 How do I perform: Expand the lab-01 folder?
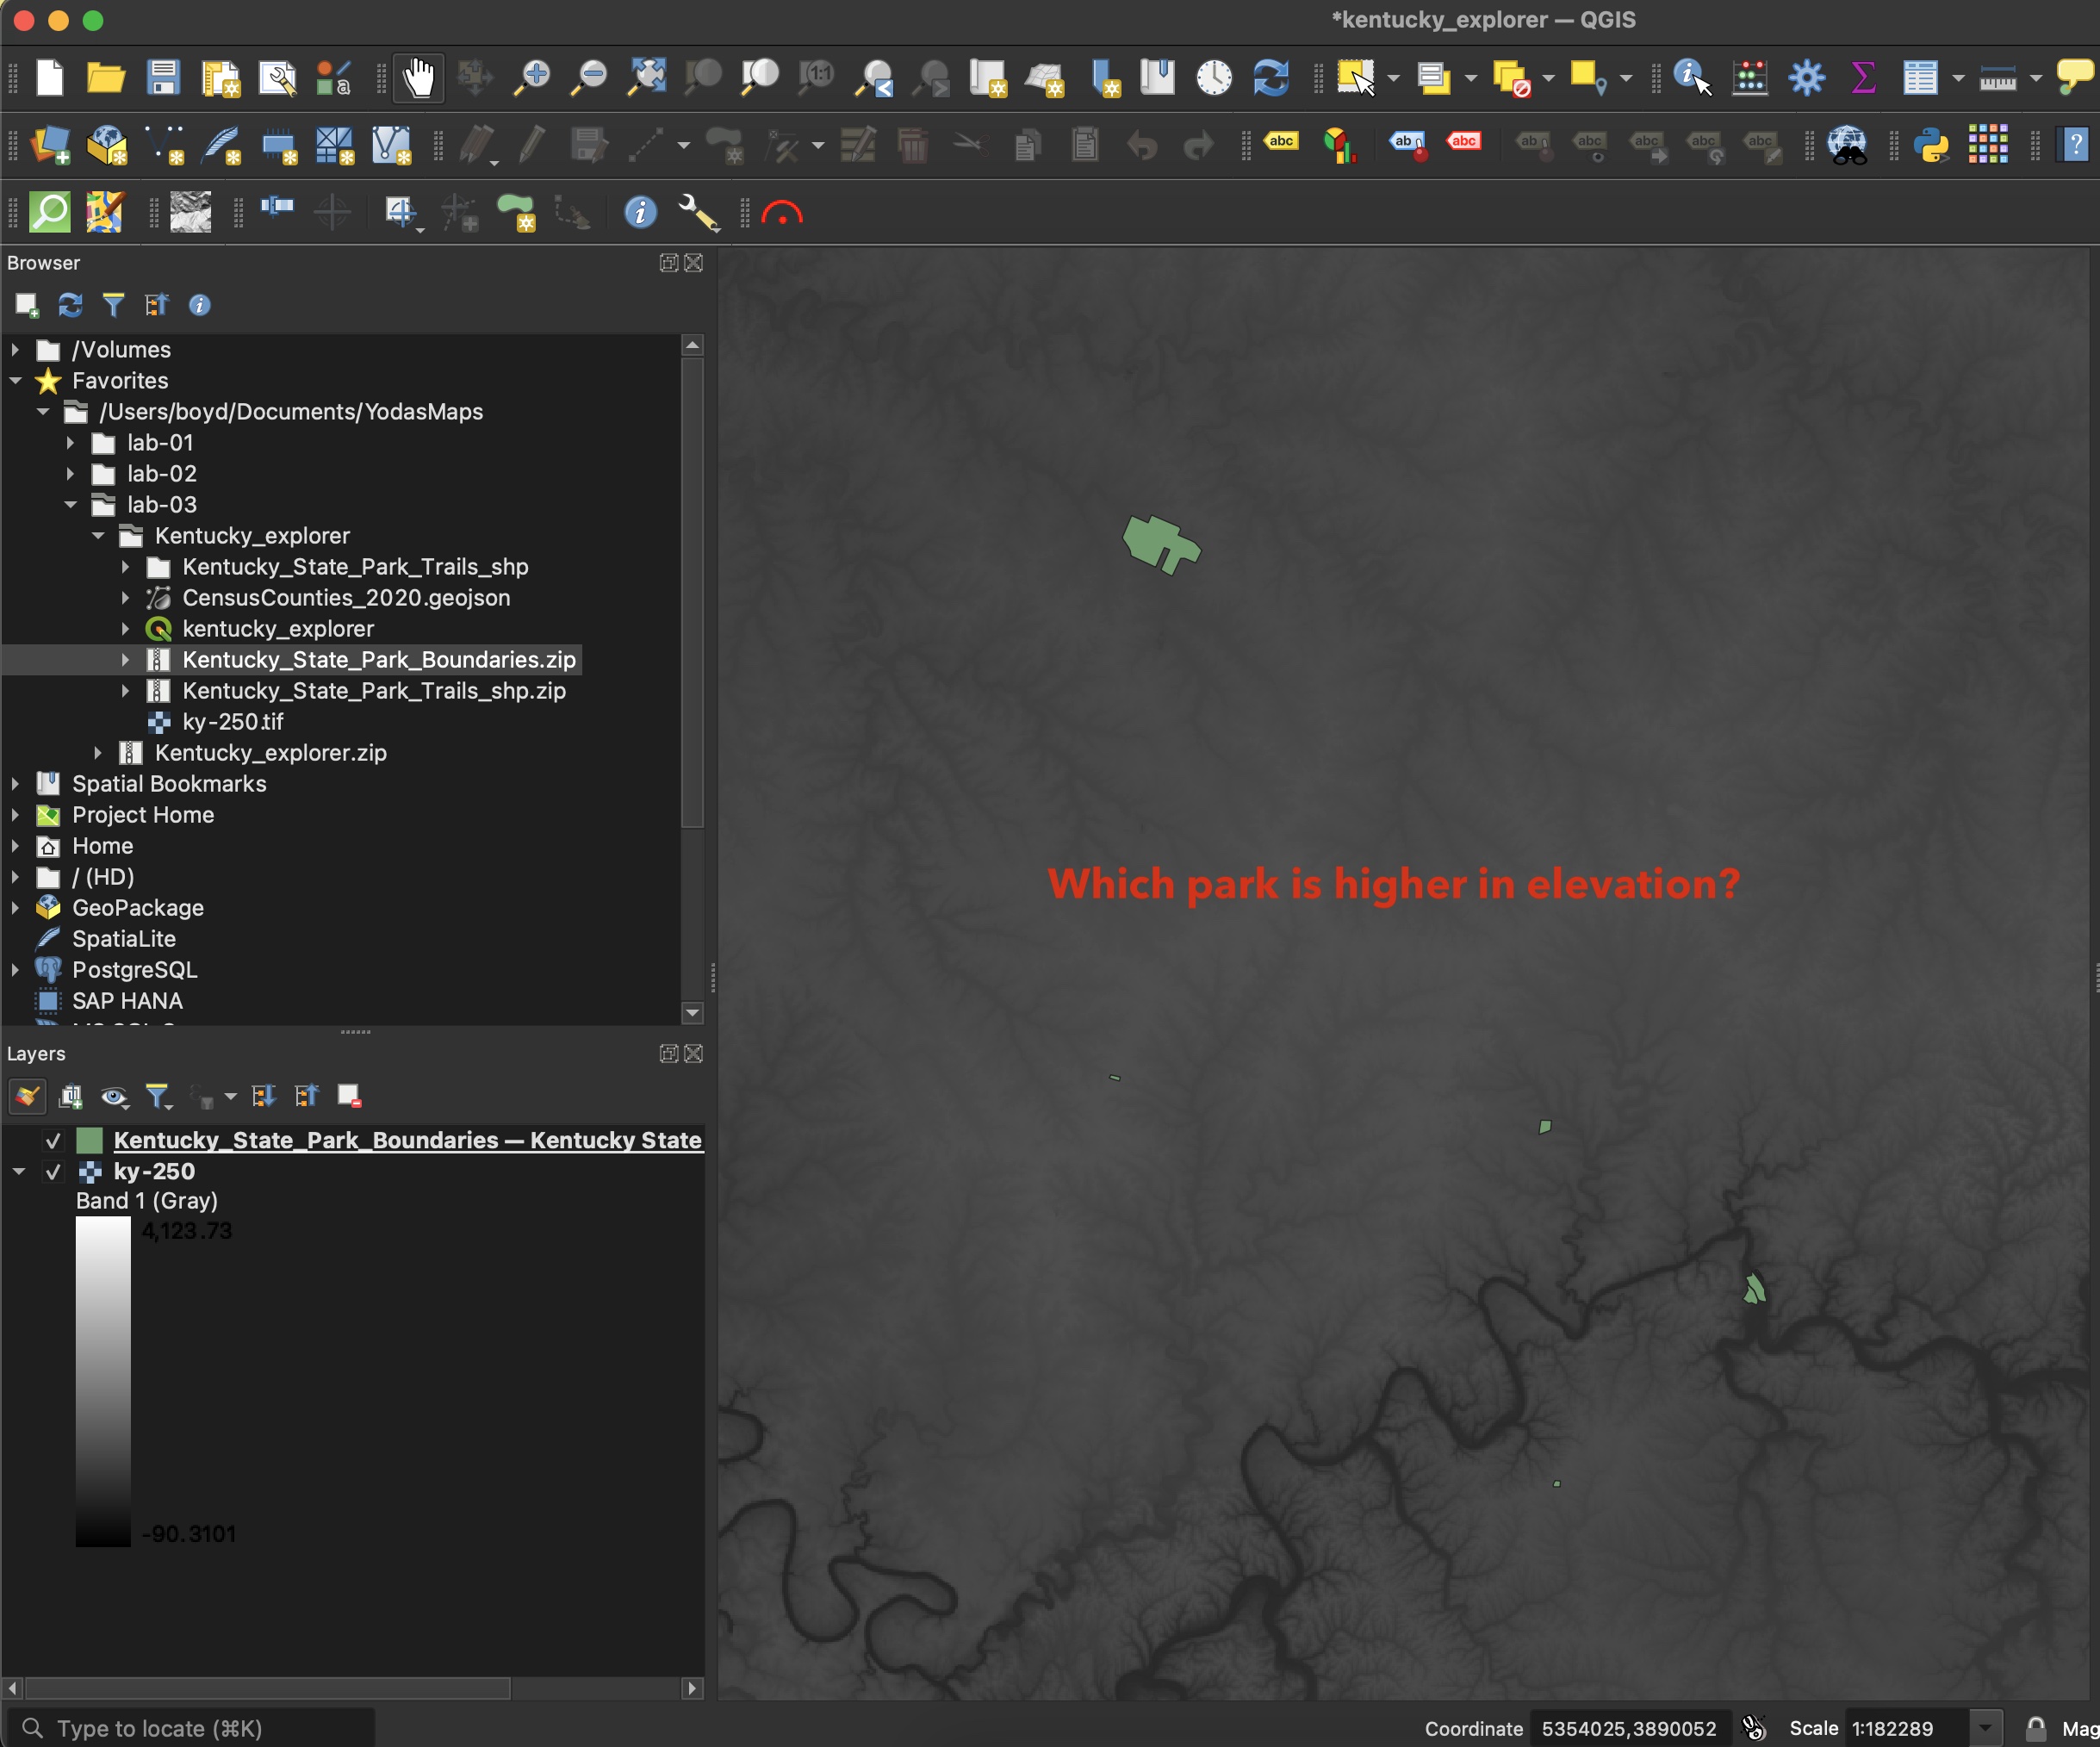[x=71, y=443]
